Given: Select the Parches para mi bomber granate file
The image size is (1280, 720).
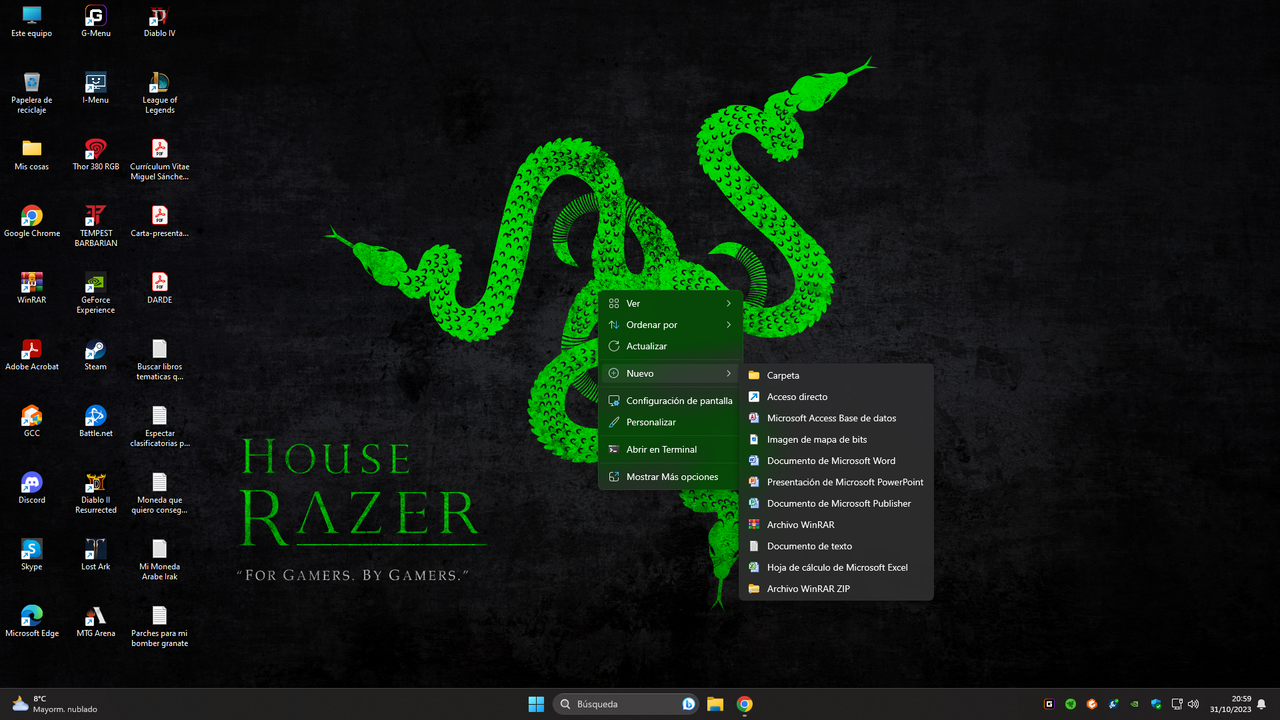Looking at the screenshot, I should pyautogui.click(x=159, y=627).
